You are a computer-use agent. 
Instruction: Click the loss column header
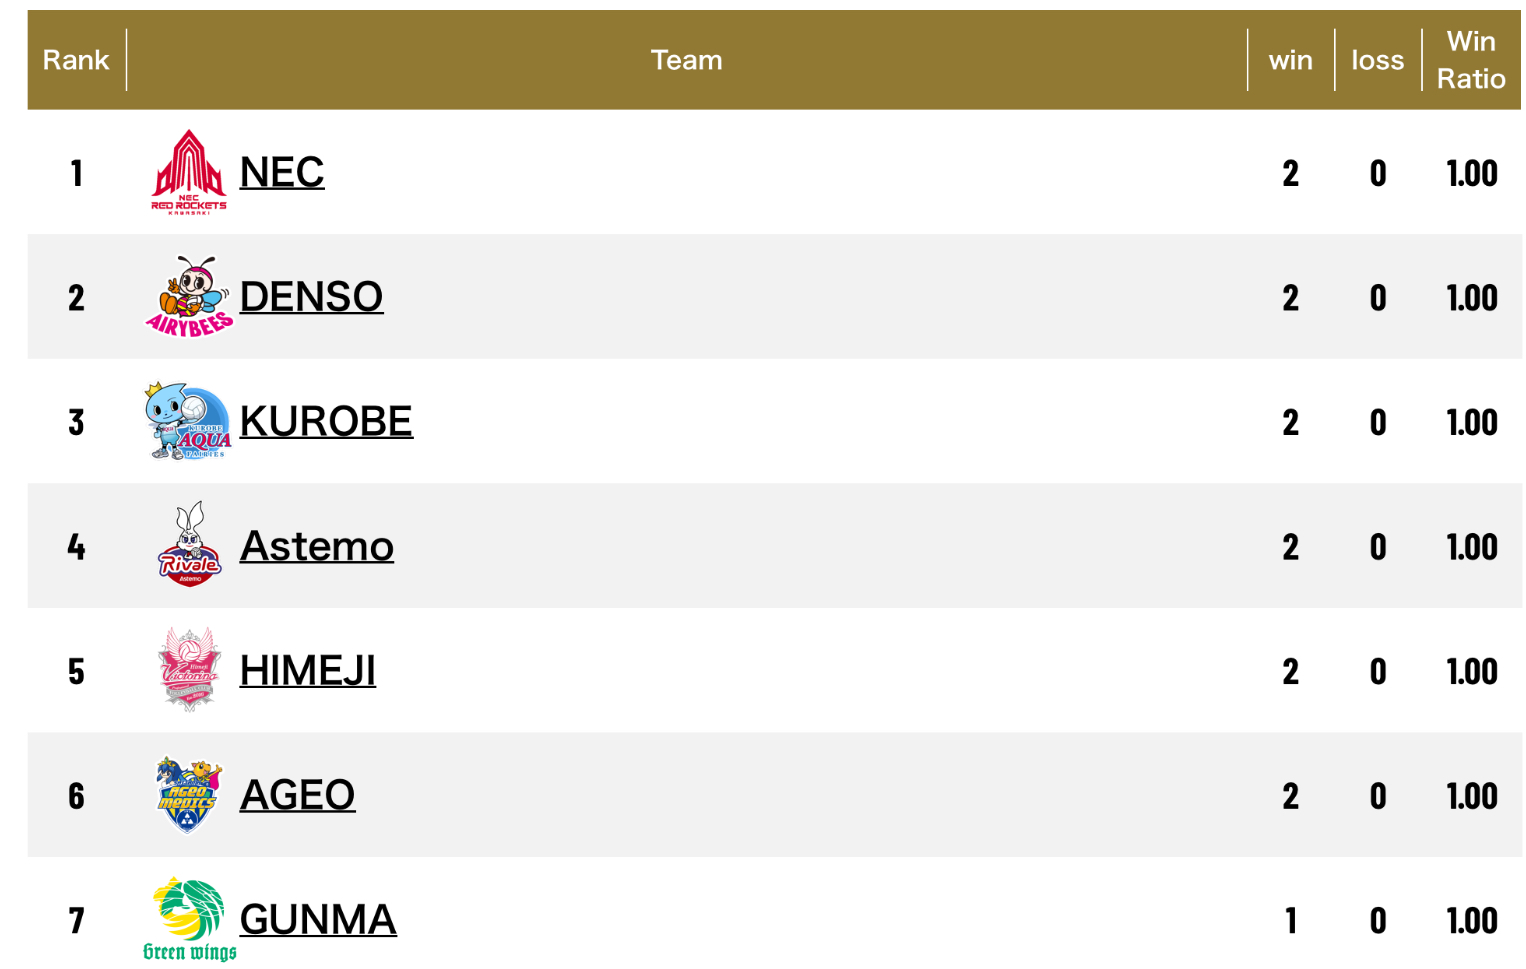(1377, 60)
